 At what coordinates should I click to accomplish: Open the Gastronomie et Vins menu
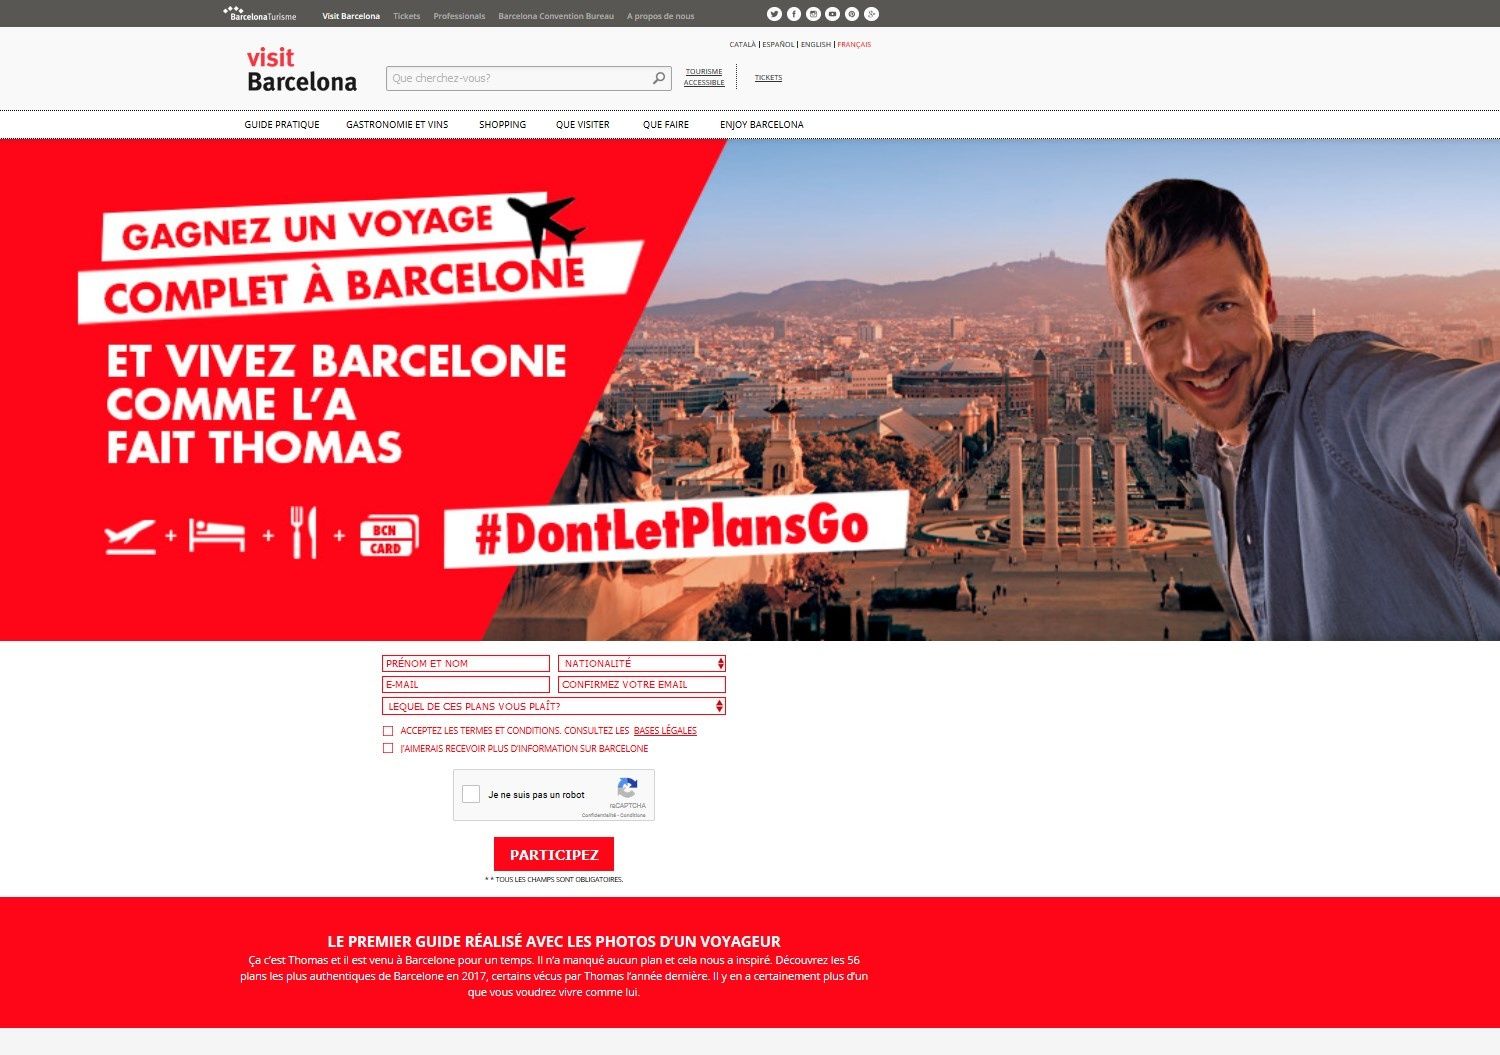click(x=397, y=125)
